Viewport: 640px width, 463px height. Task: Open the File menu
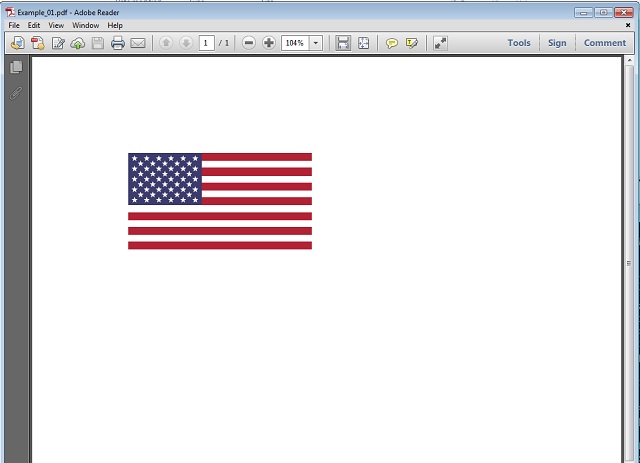[14, 25]
